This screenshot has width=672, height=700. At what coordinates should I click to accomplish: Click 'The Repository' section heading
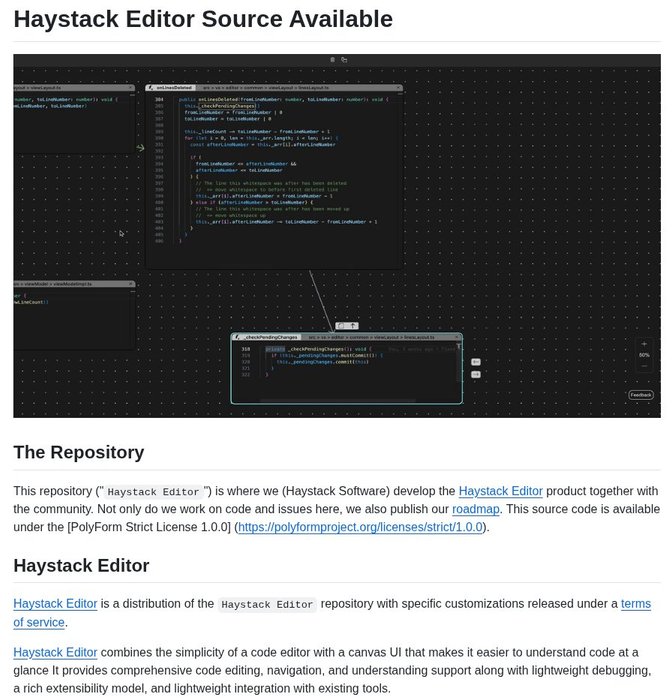coord(79,452)
